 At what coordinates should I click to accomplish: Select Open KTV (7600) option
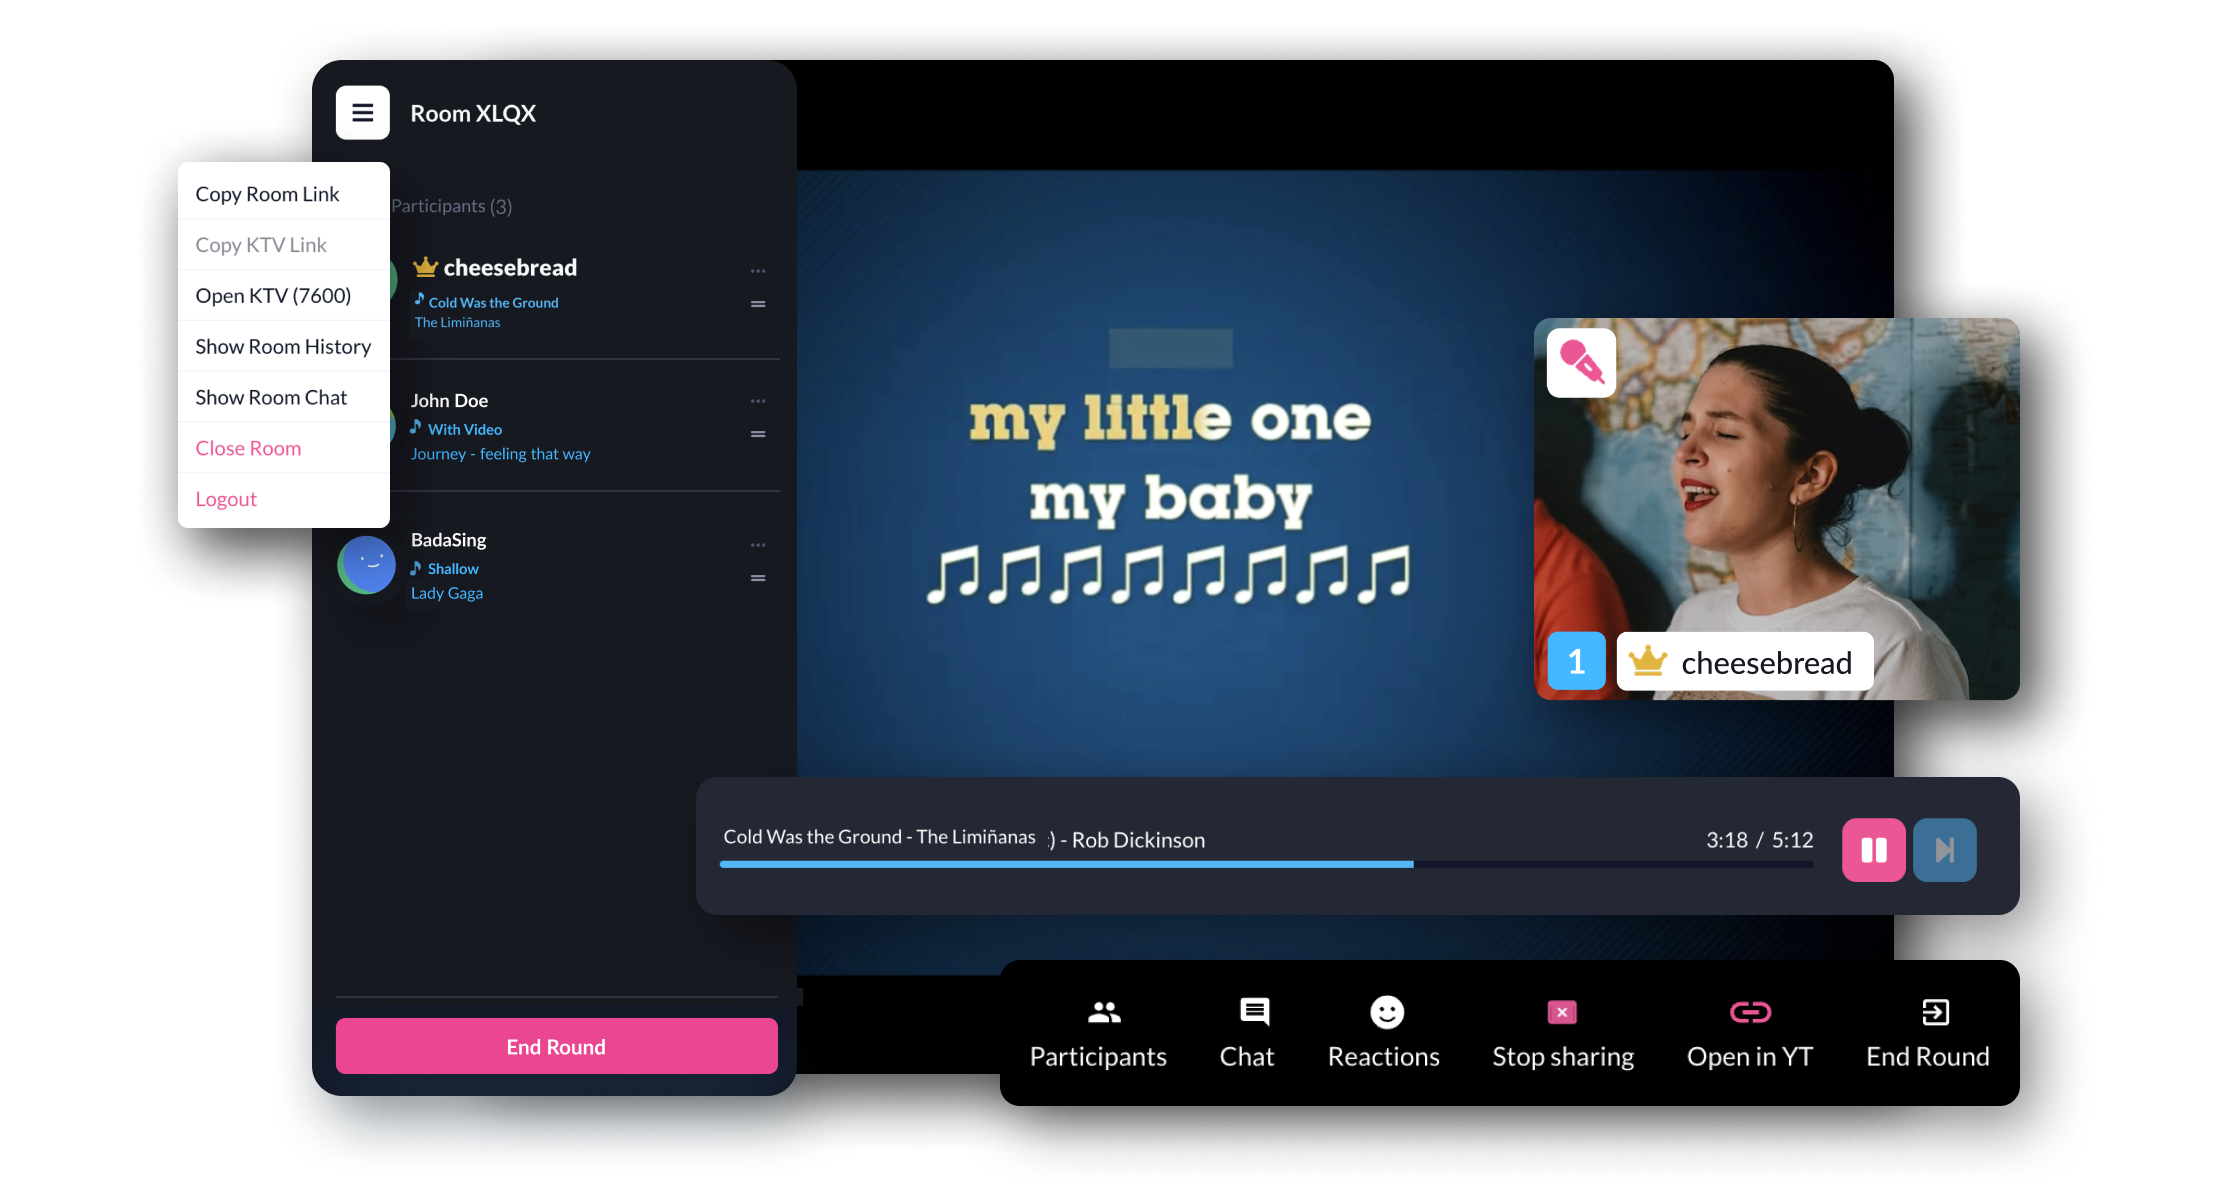tap(283, 296)
